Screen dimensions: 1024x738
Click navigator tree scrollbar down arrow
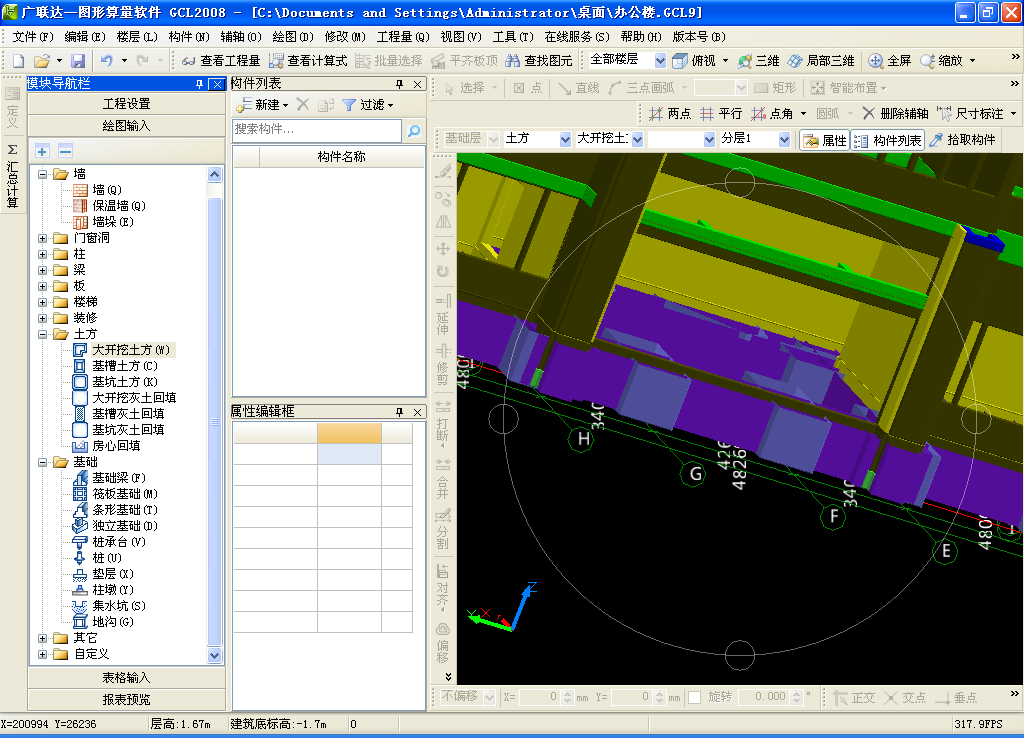(214, 655)
